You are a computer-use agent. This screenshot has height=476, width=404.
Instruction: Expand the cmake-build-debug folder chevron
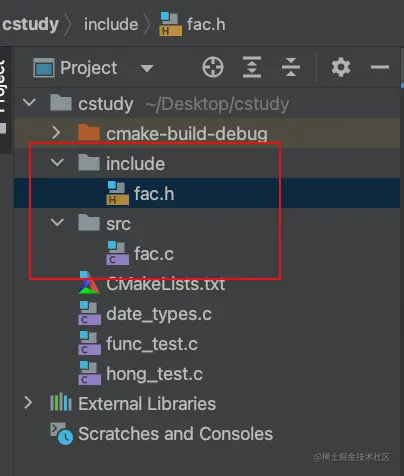pos(56,133)
